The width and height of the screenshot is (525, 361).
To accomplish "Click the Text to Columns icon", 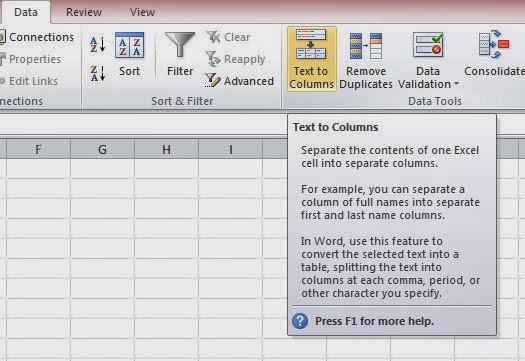I will pos(311,44).
